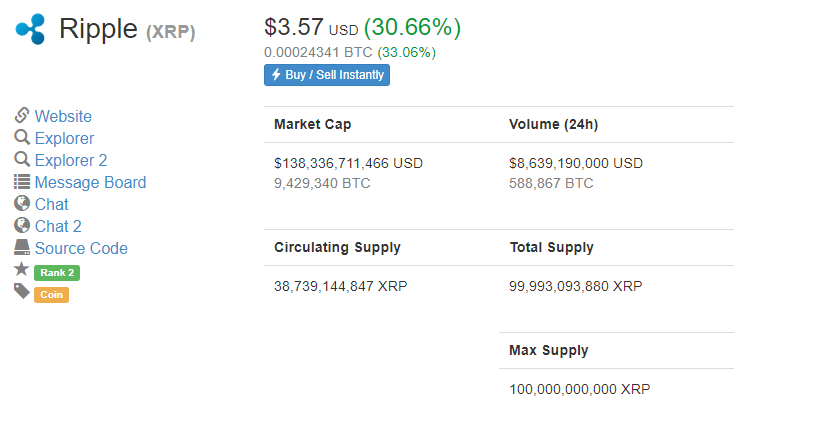The width and height of the screenshot is (817, 431).
Task: Open the Explorer 2 link
Action: [70, 160]
